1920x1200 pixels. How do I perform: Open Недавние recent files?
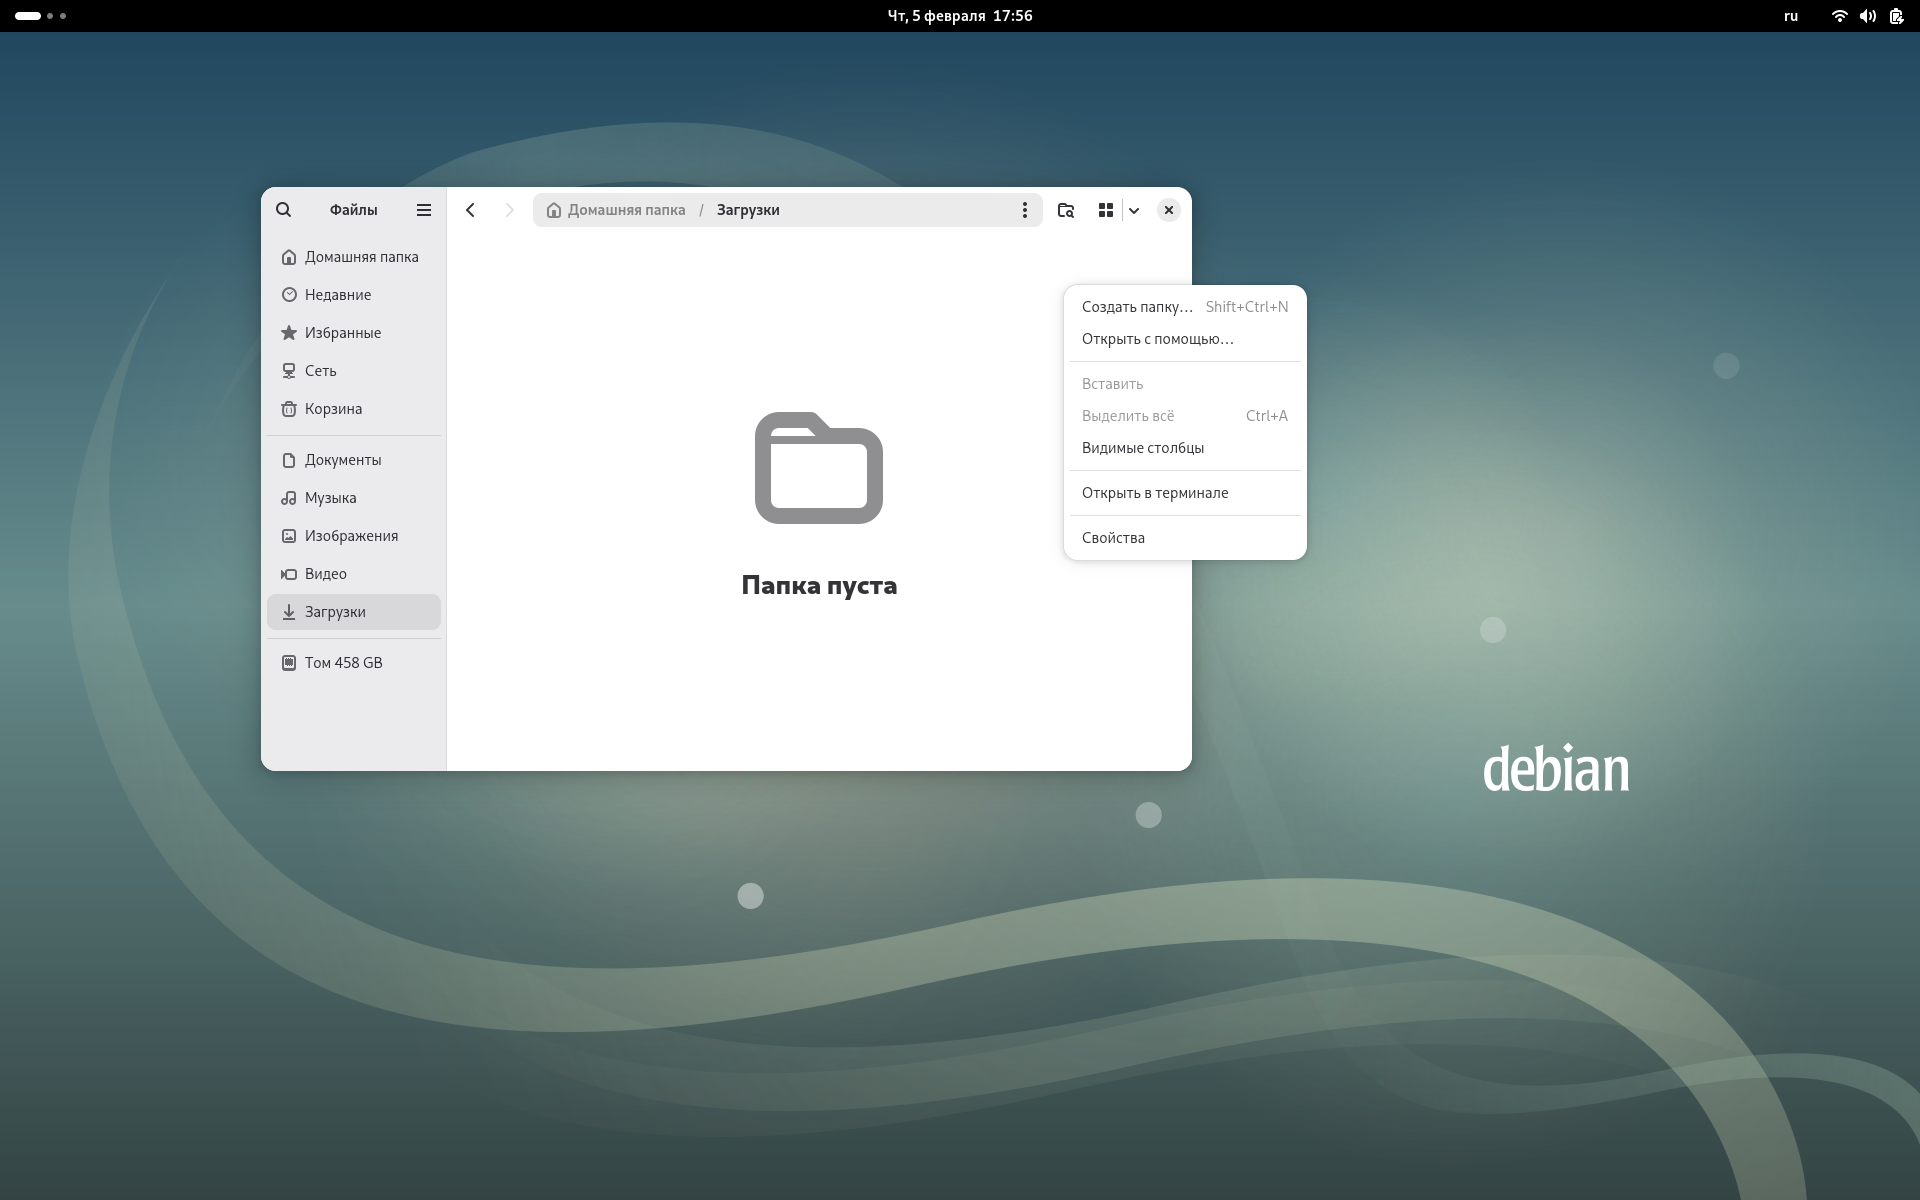click(x=337, y=295)
